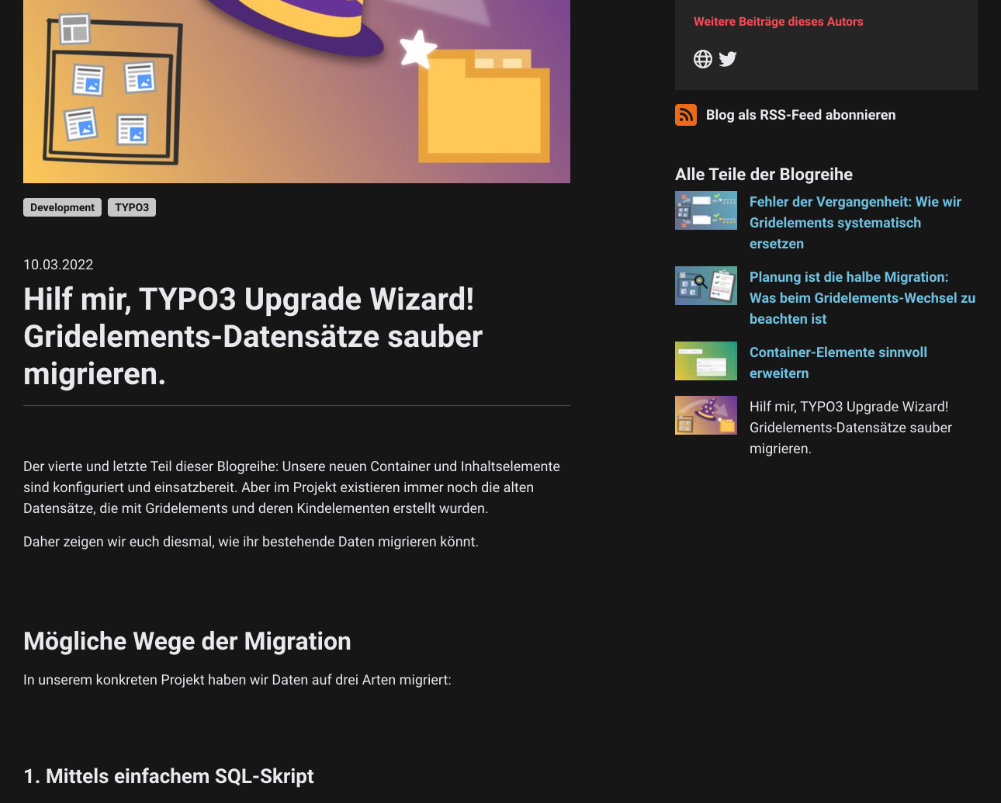1001x803 pixels.
Task: Click paragraph starting 'Der vierte und letzte Teil'
Action: 292,487
